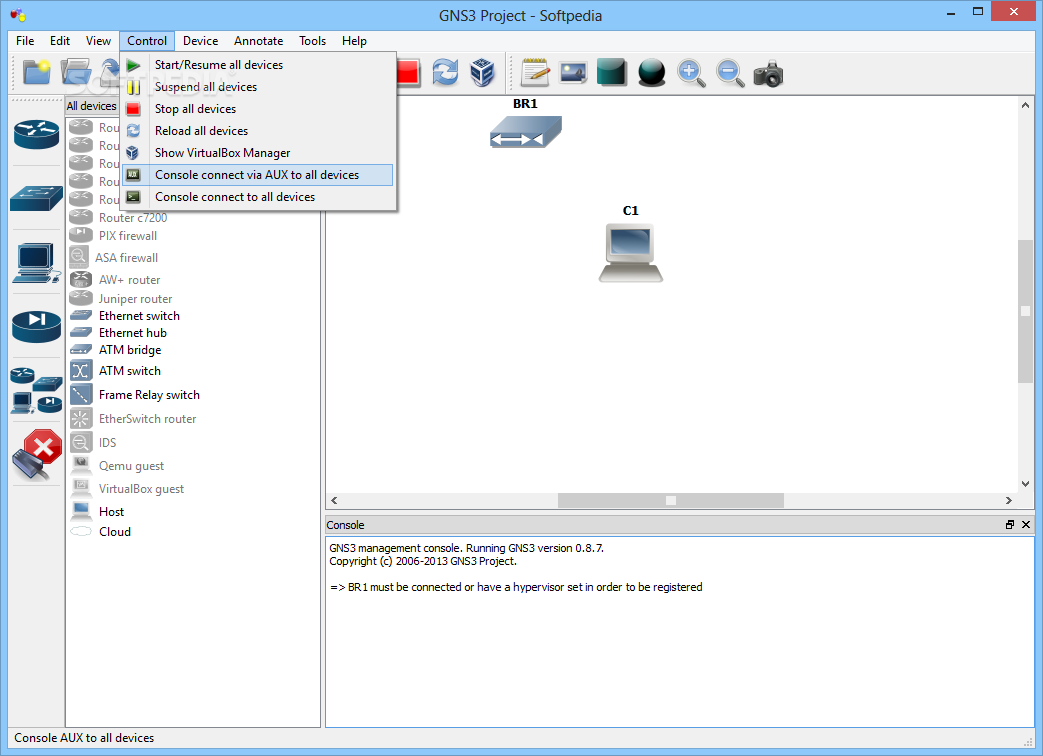Choose Reload all devices menu entry

tap(258, 130)
